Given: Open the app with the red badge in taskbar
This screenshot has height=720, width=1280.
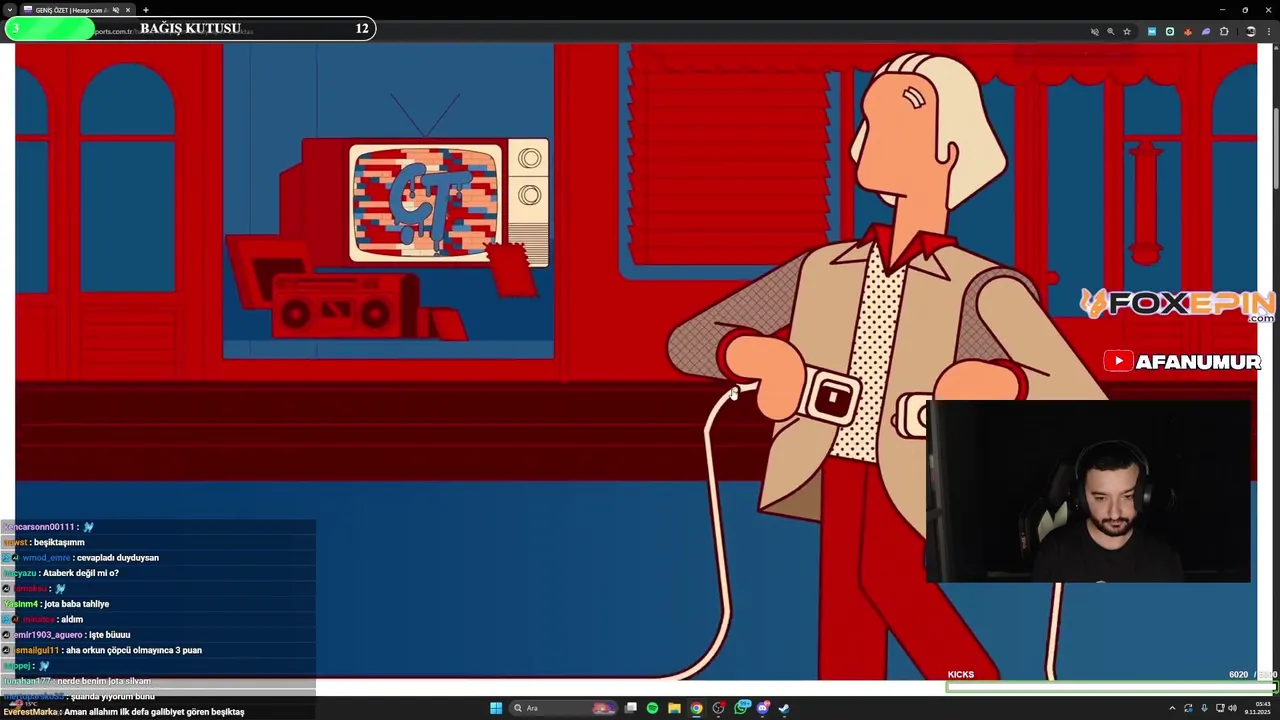Looking at the screenshot, I should (x=718, y=708).
